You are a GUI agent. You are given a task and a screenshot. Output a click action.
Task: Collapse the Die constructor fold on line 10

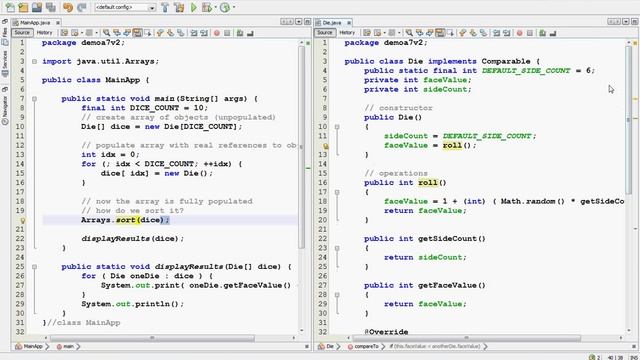pyautogui.click(x=337, y=127)
